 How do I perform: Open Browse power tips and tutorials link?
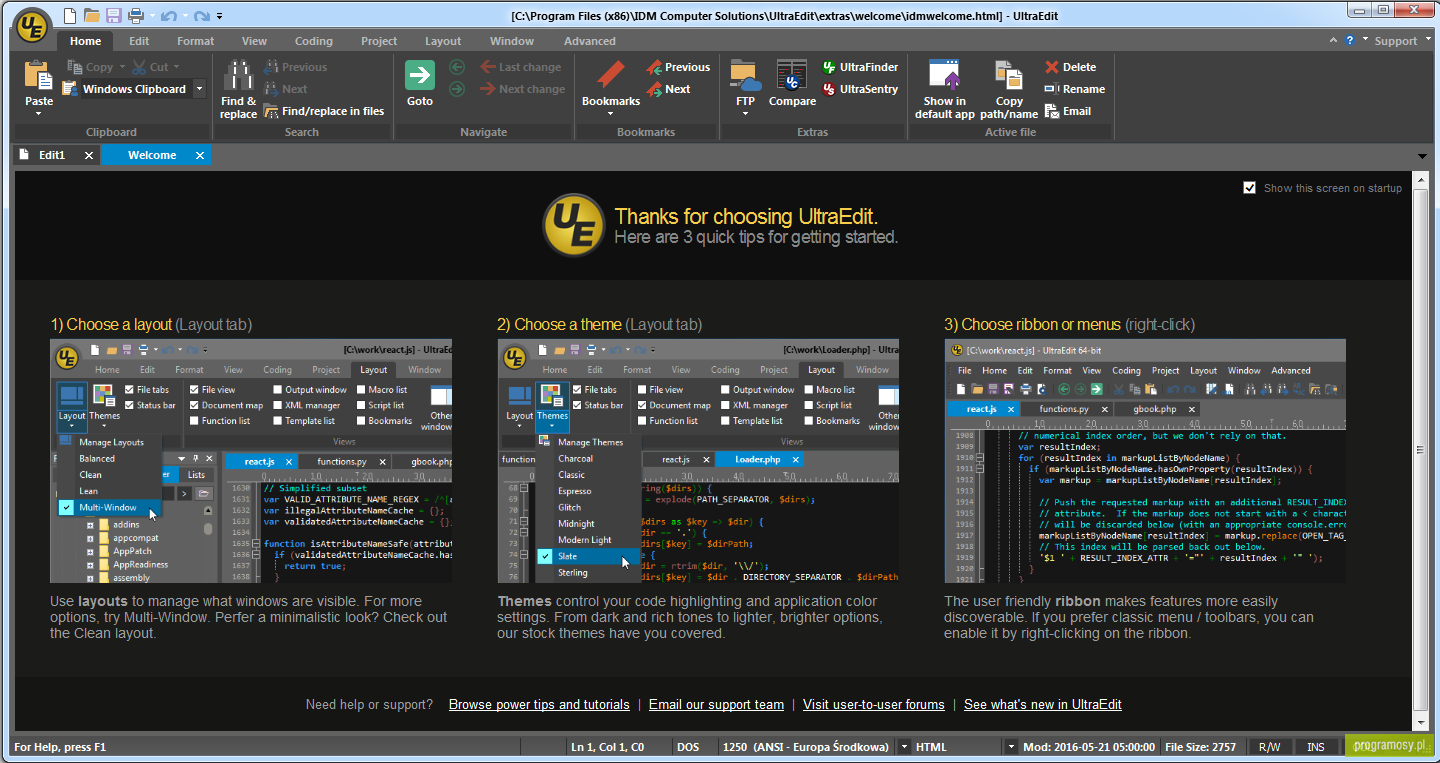(x=539, y=705)
